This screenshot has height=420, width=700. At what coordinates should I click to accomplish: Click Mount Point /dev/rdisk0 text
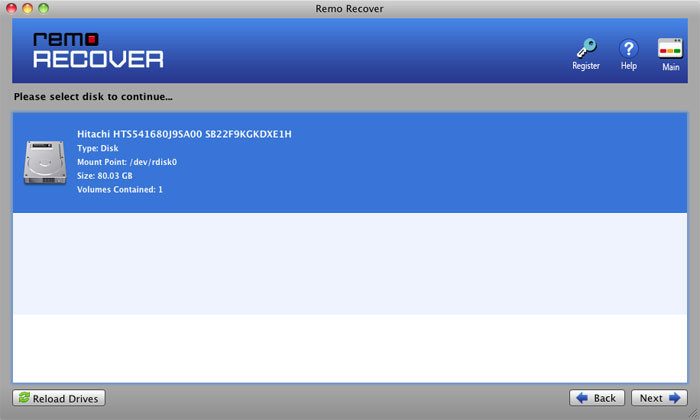pos(127,162)
